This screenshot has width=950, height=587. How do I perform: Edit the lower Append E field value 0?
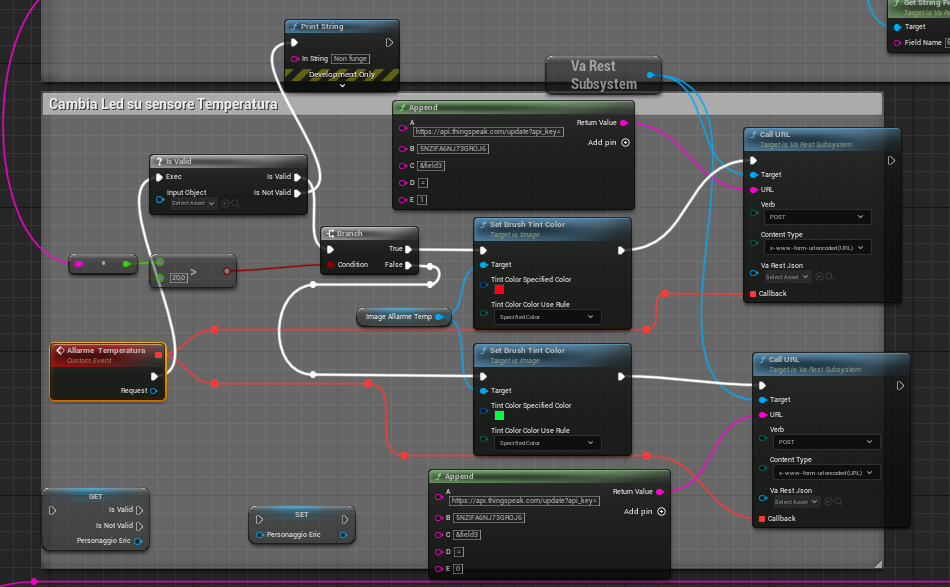(x=457, y=568)
